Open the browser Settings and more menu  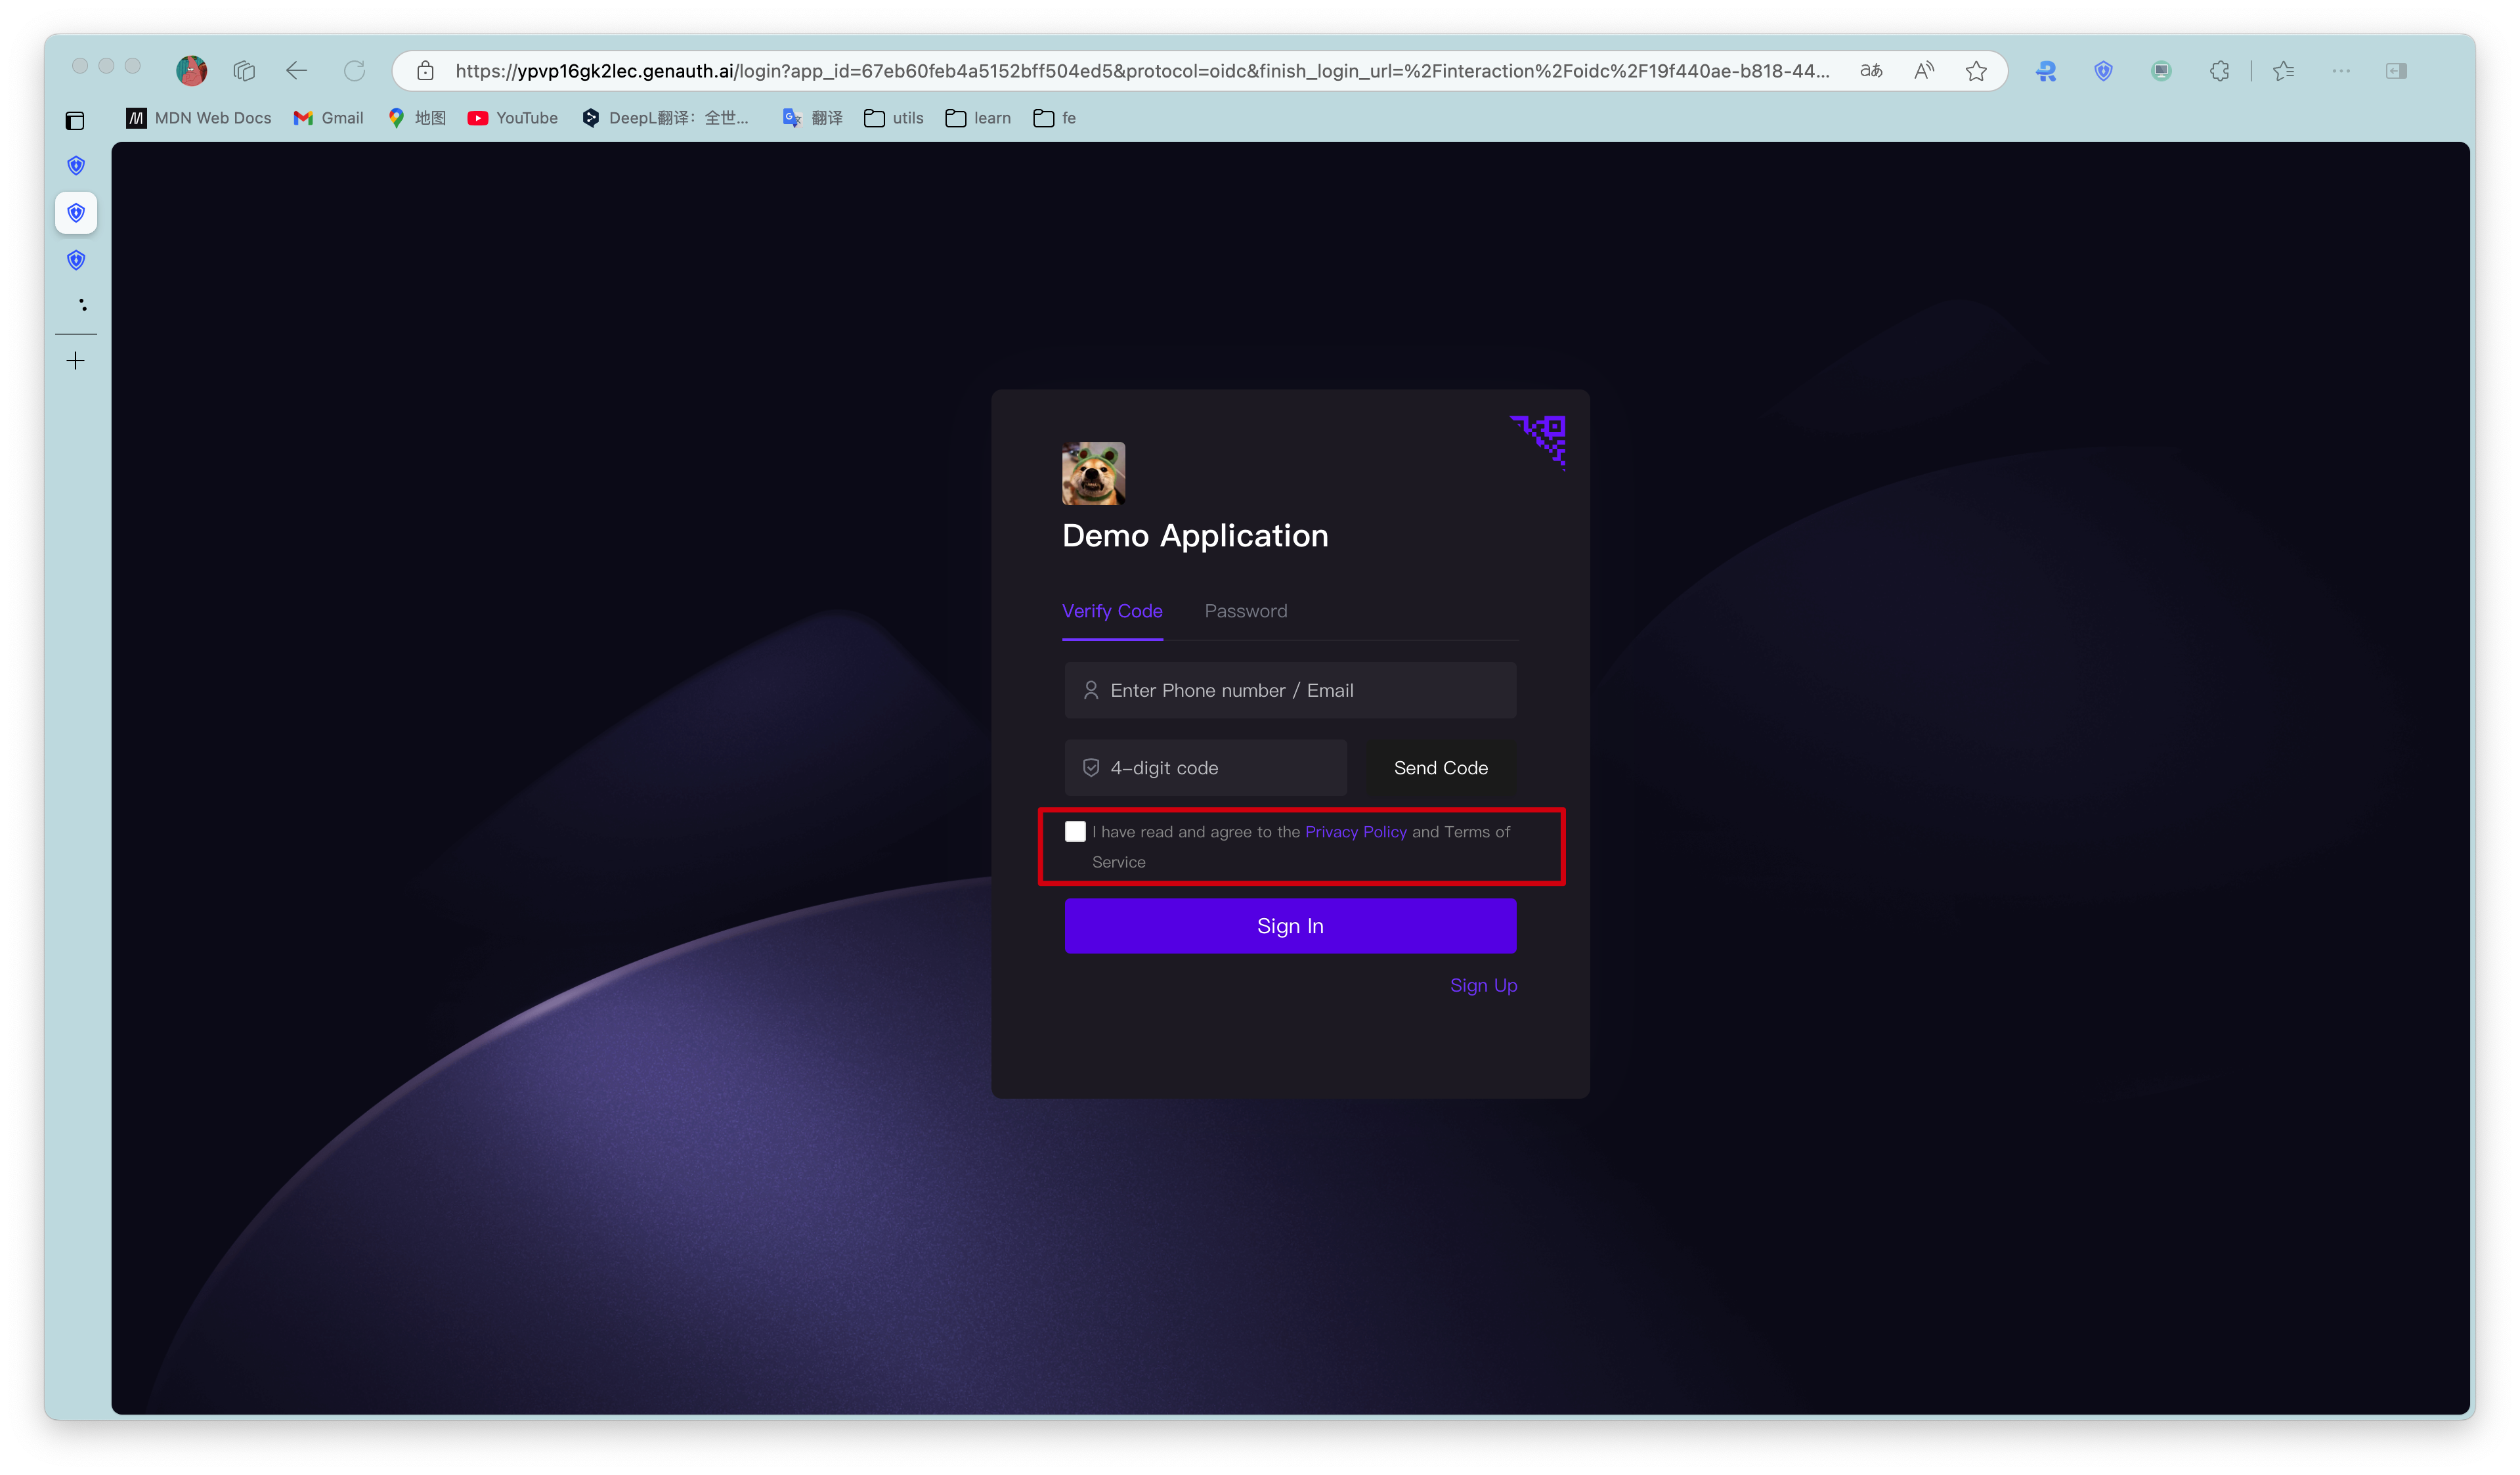click(2340, 70)
